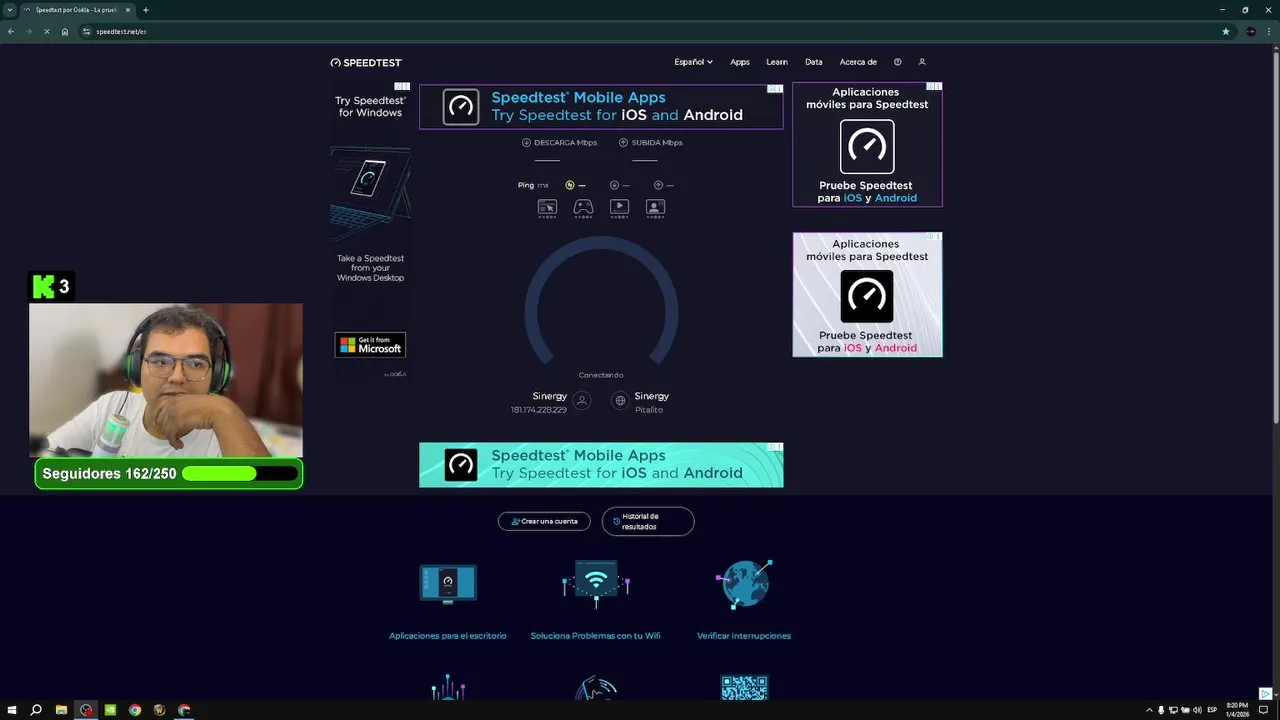
Task: Open Verificar interrupciones link
Action: coord(744,636)
